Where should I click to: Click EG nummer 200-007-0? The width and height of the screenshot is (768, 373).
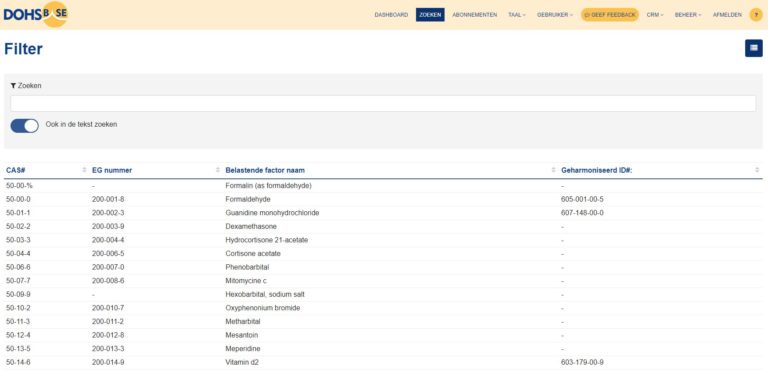click(x=108, y=267)
